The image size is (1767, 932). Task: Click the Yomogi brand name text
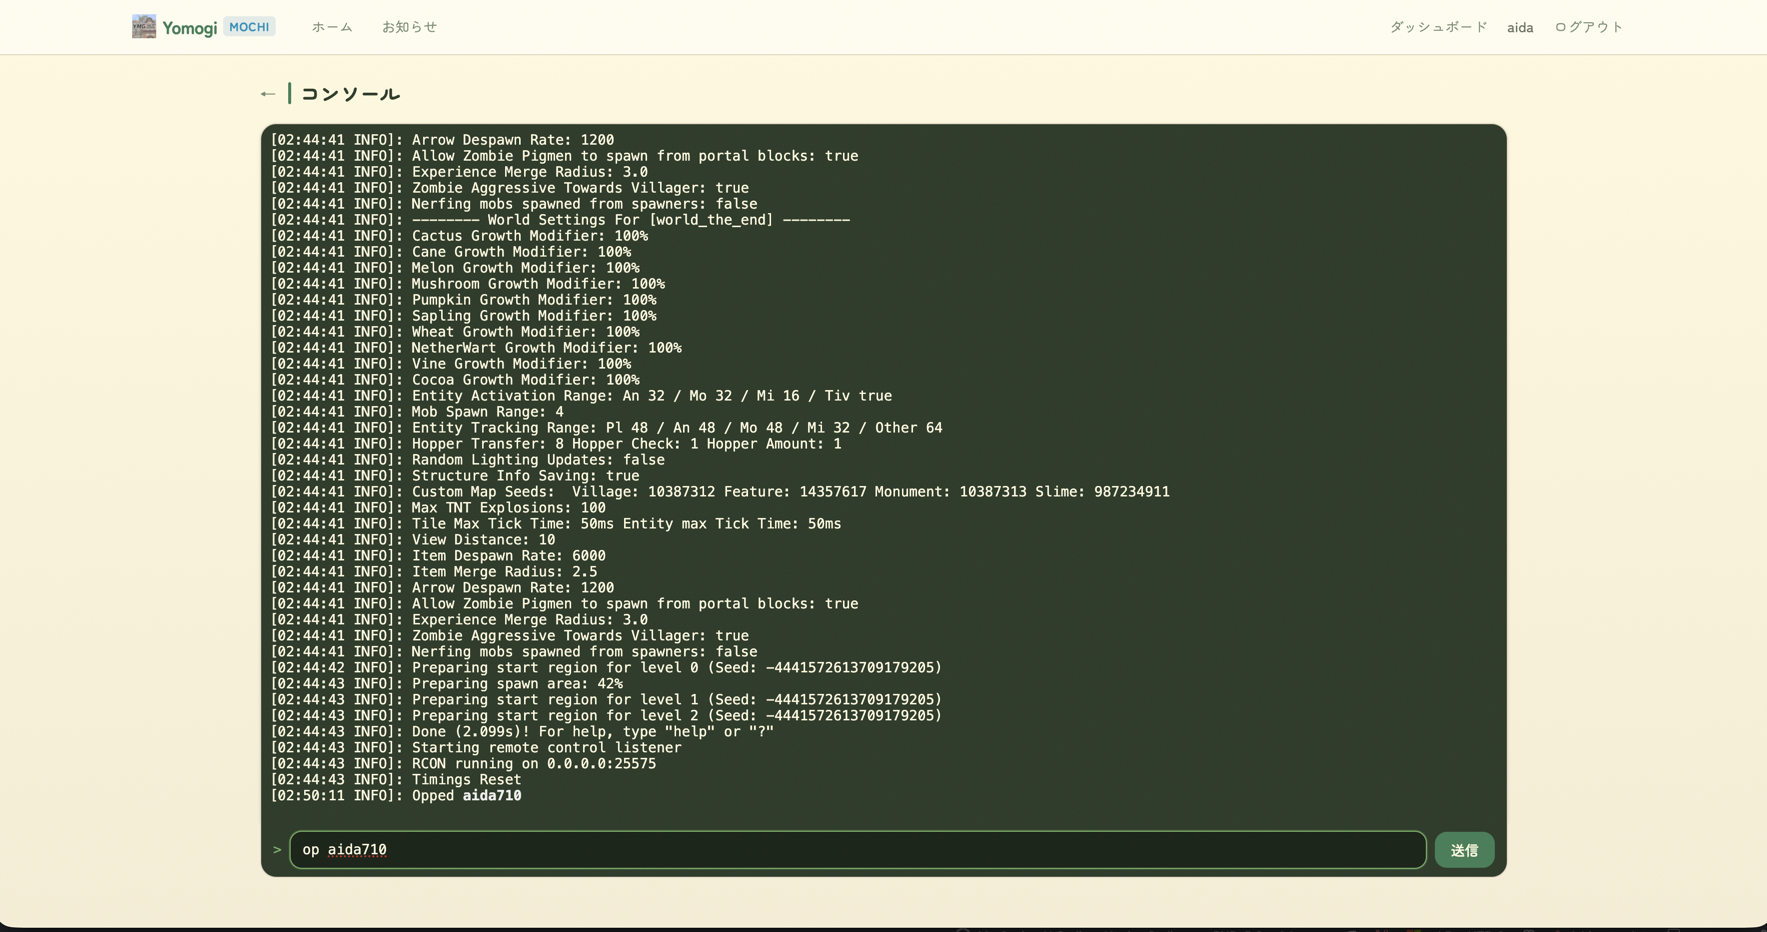190,28
